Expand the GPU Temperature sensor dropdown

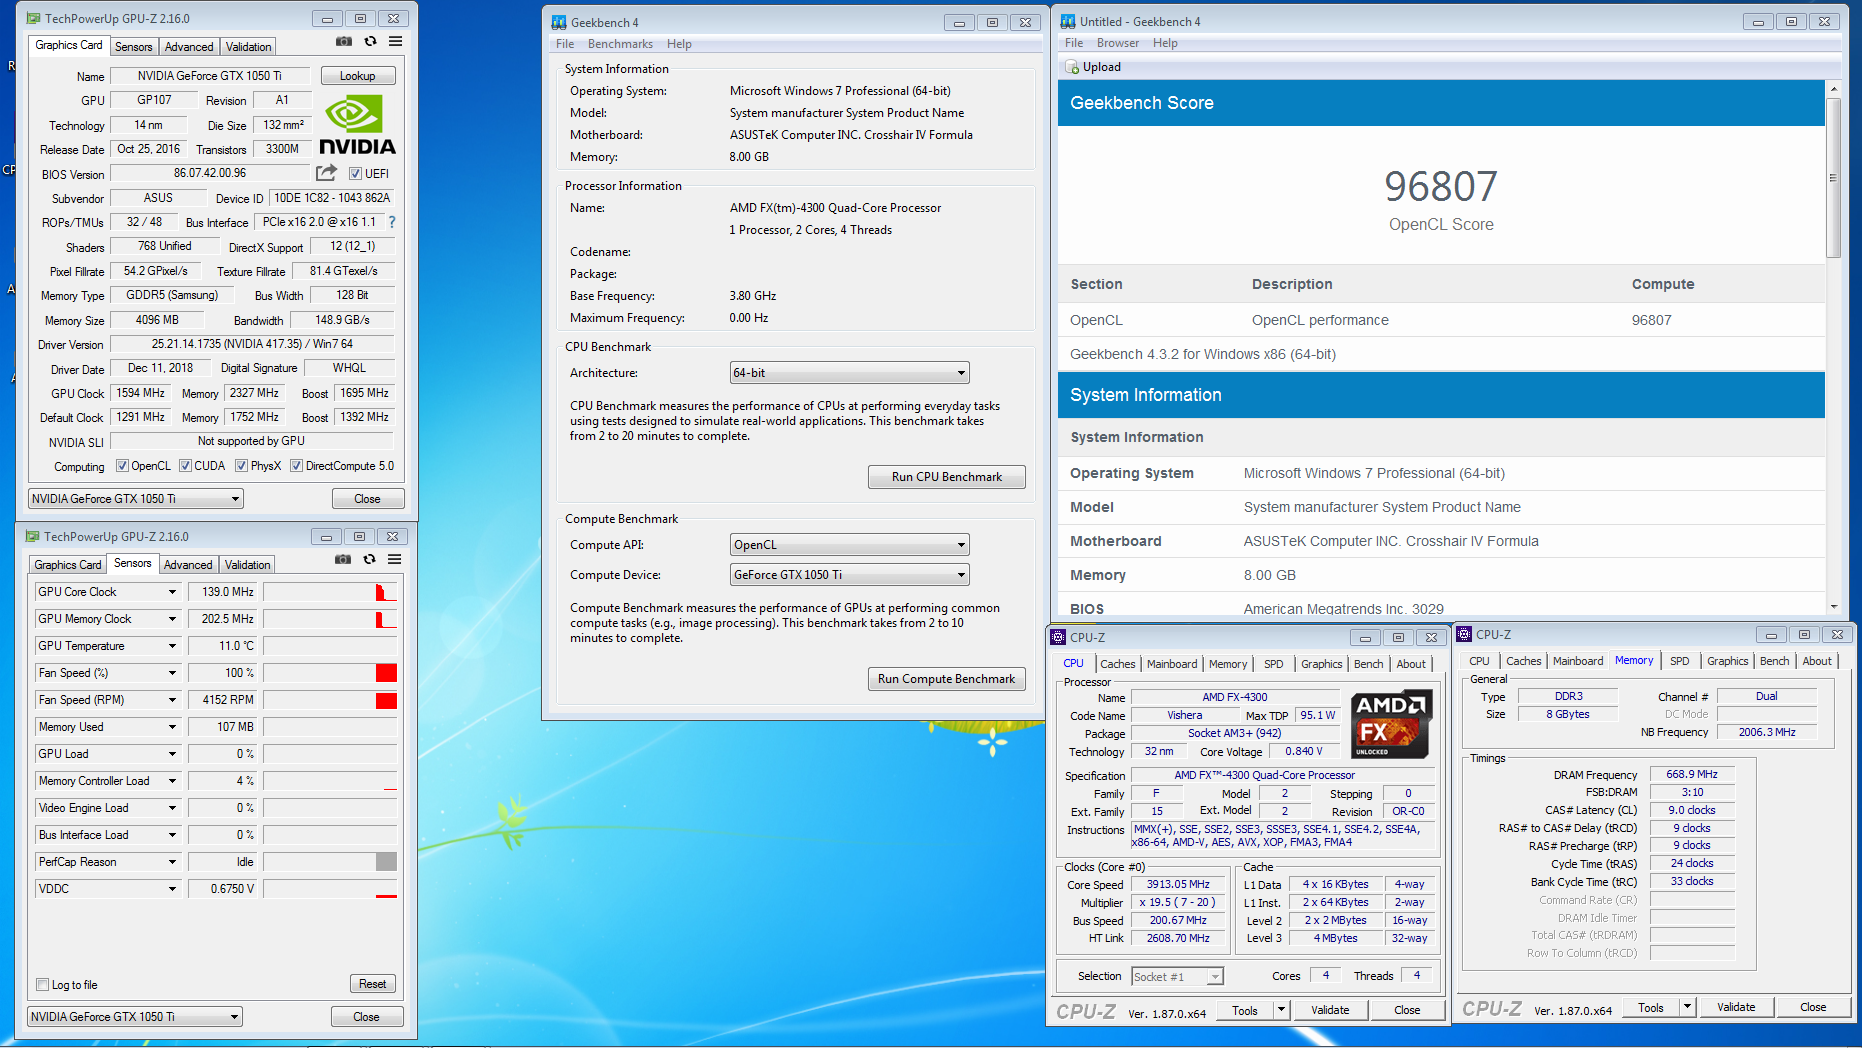tap(172, 646)
